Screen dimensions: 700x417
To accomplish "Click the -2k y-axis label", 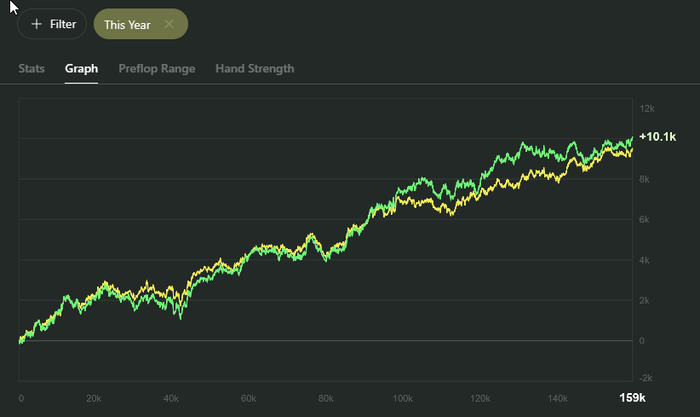I will coord(646,378).
